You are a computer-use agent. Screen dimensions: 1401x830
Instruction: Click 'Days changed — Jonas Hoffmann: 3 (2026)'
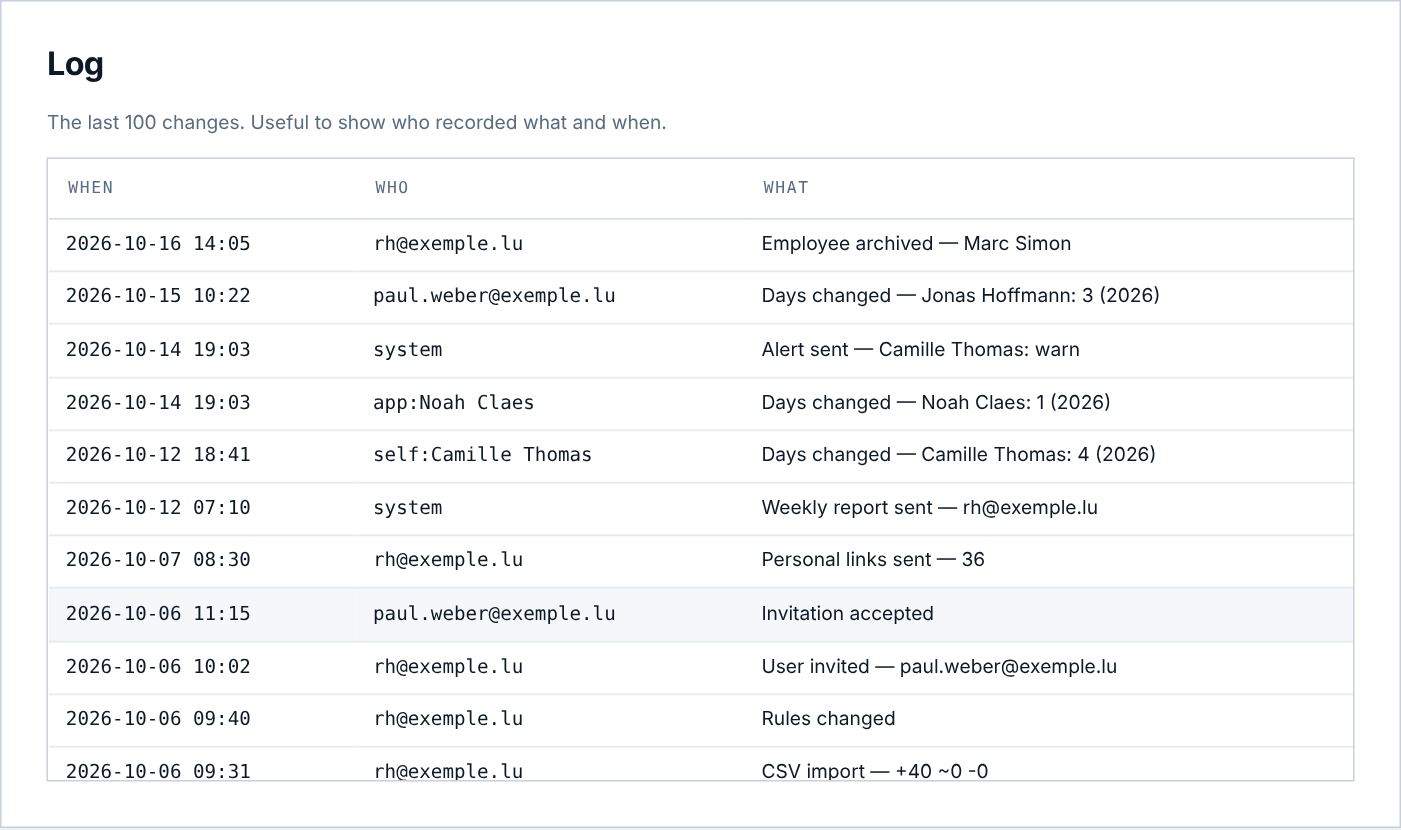pos(960,296)
